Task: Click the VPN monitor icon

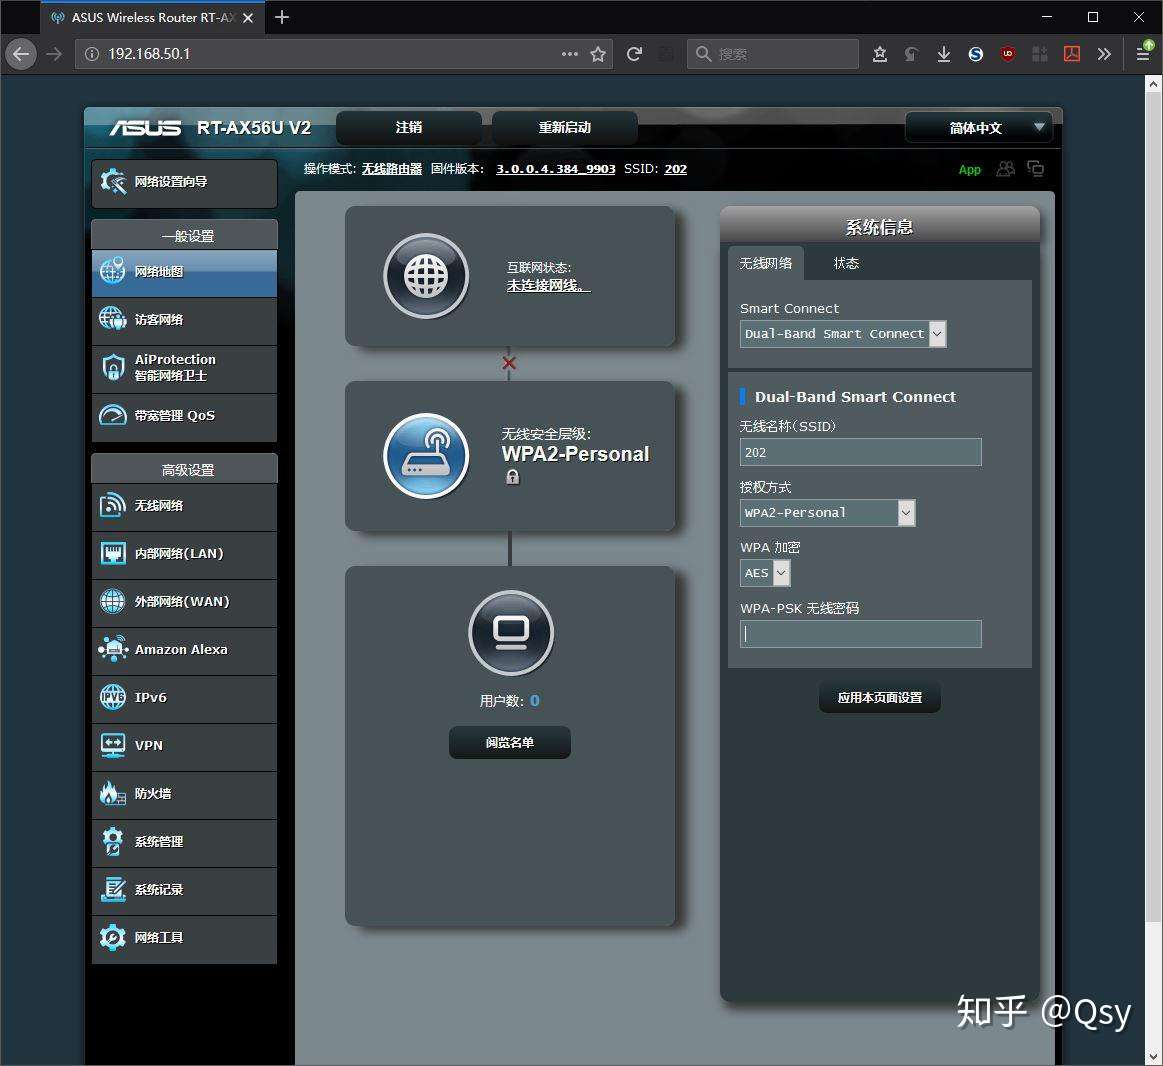Action: [113, 746]
